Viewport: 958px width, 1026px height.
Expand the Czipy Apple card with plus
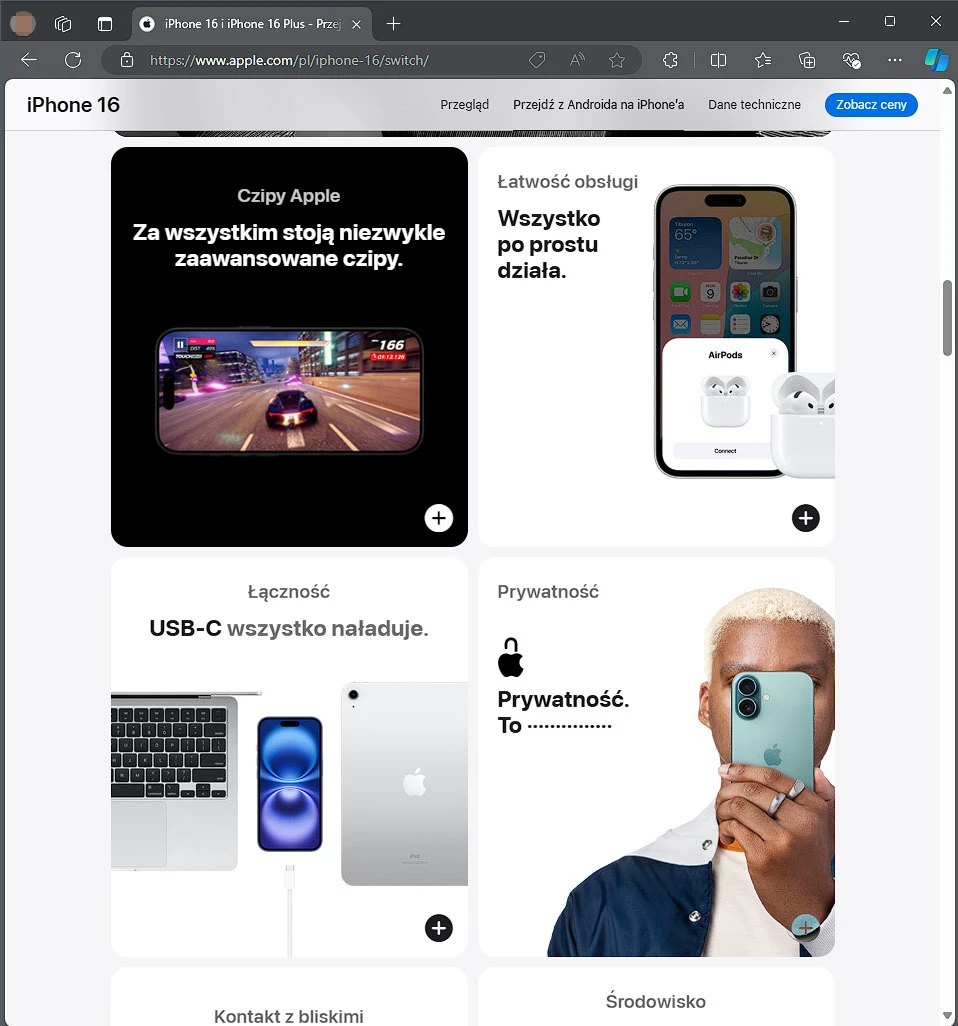pos(438,518)
